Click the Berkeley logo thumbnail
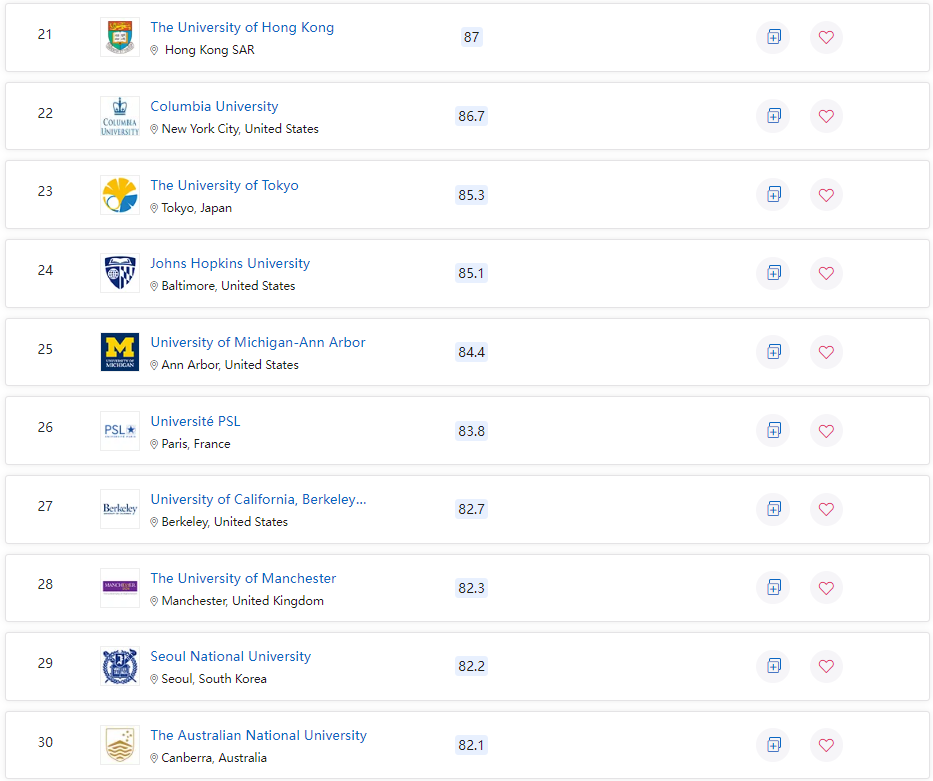Viewport: 933px width, 781px height. tap(120, 509)
